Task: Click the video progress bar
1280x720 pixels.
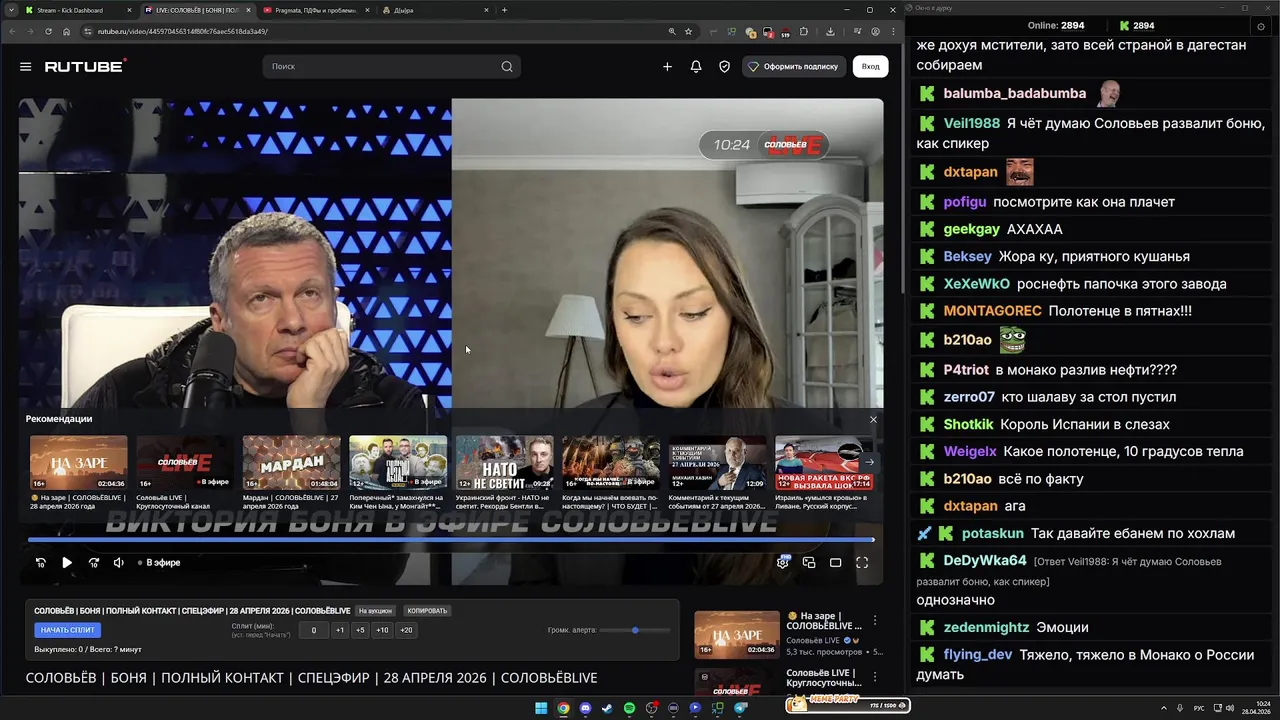Action: point(451,540)
